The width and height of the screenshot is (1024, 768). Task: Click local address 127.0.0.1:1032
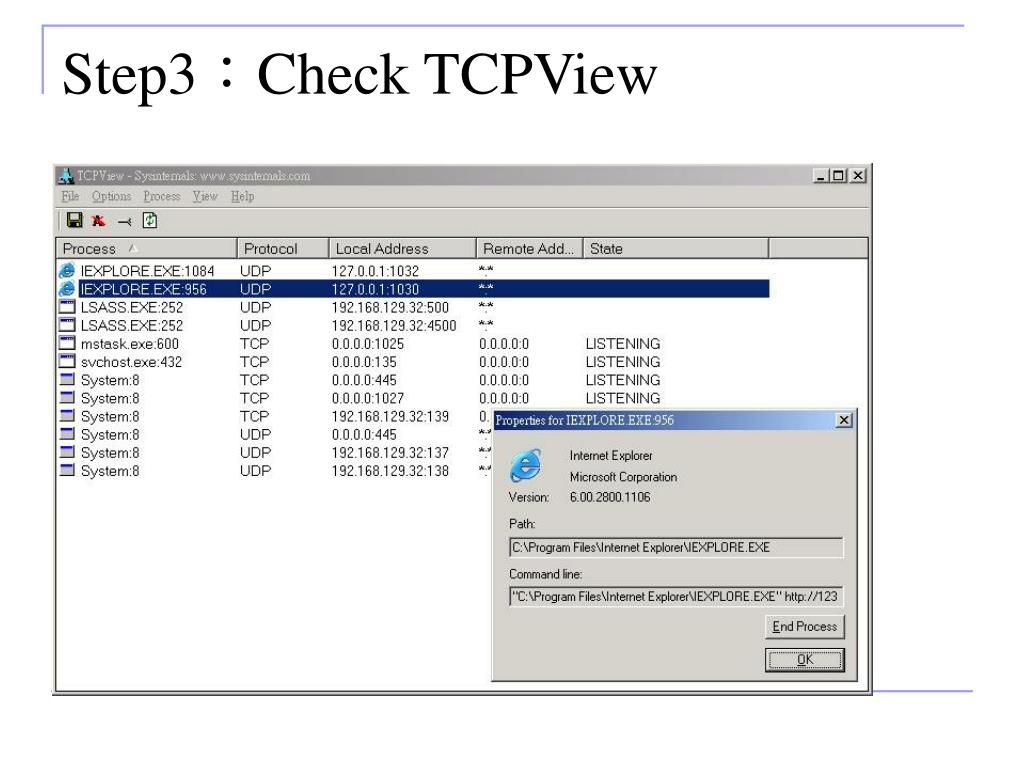375,271
